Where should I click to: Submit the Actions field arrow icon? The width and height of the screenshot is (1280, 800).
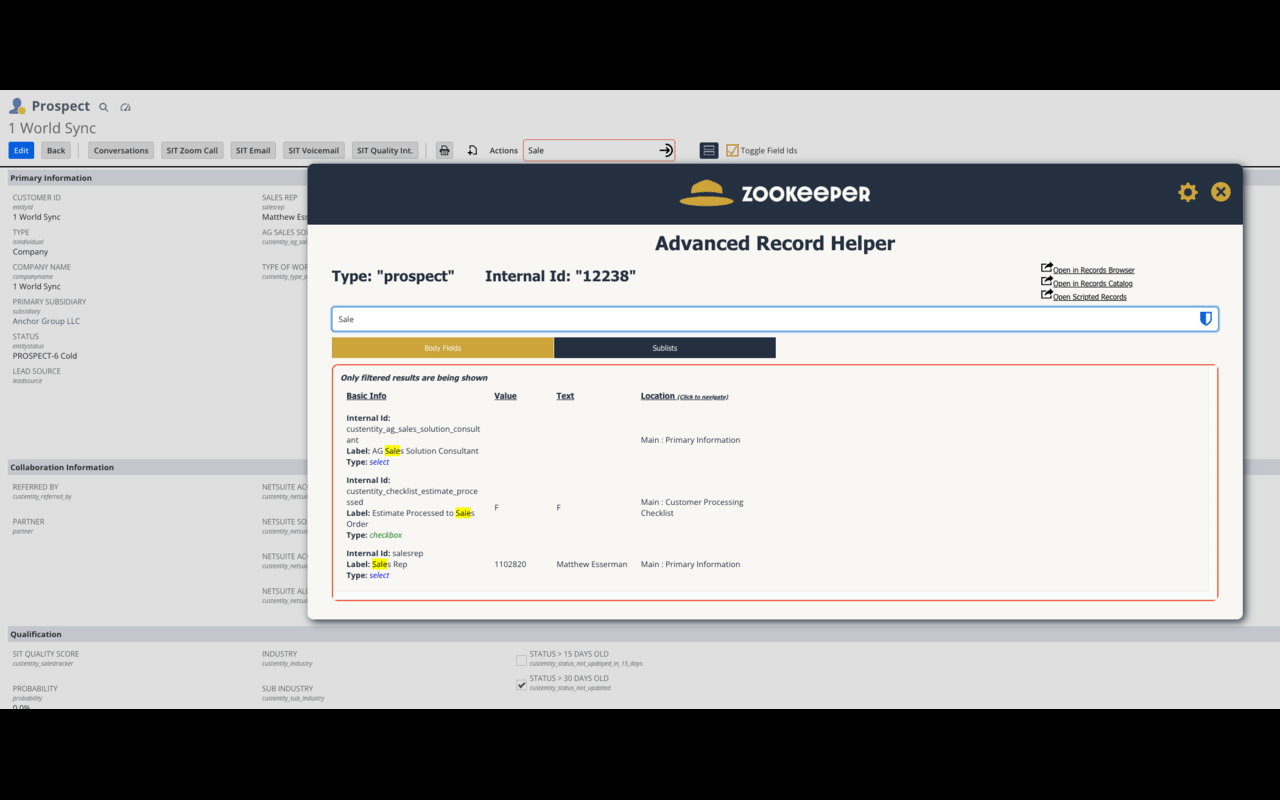pos(666,150)
